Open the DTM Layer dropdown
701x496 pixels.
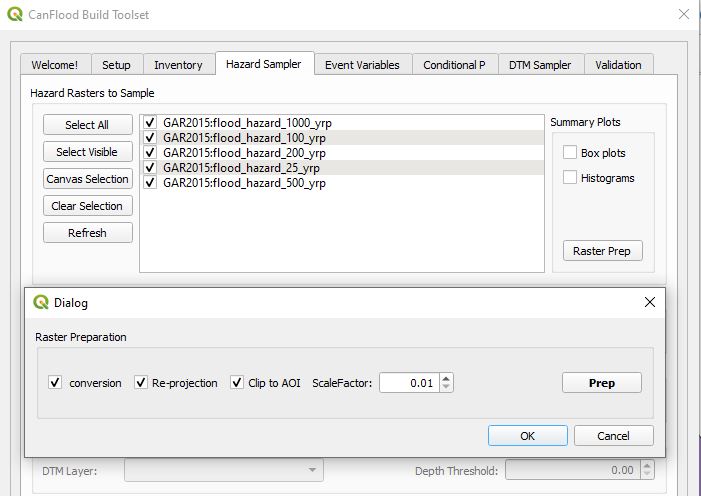tap(224, 470)
